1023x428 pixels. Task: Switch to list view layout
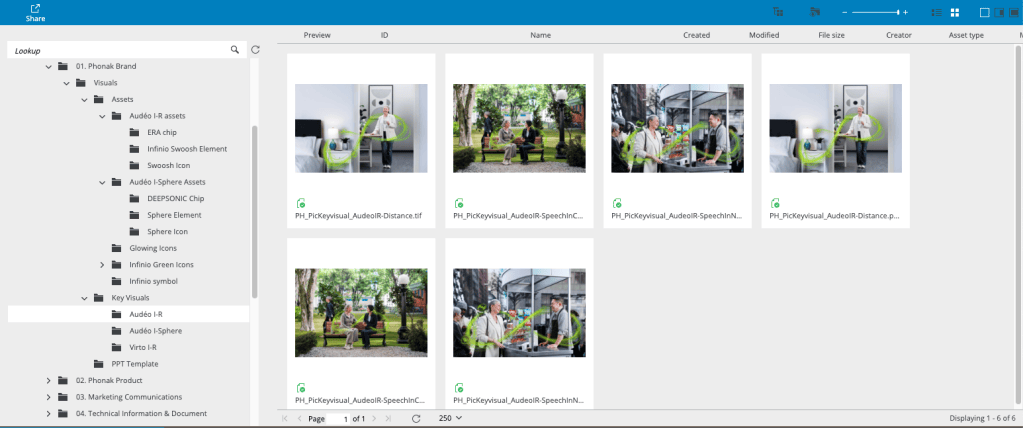pyautogui.click(x=936, y=12)
